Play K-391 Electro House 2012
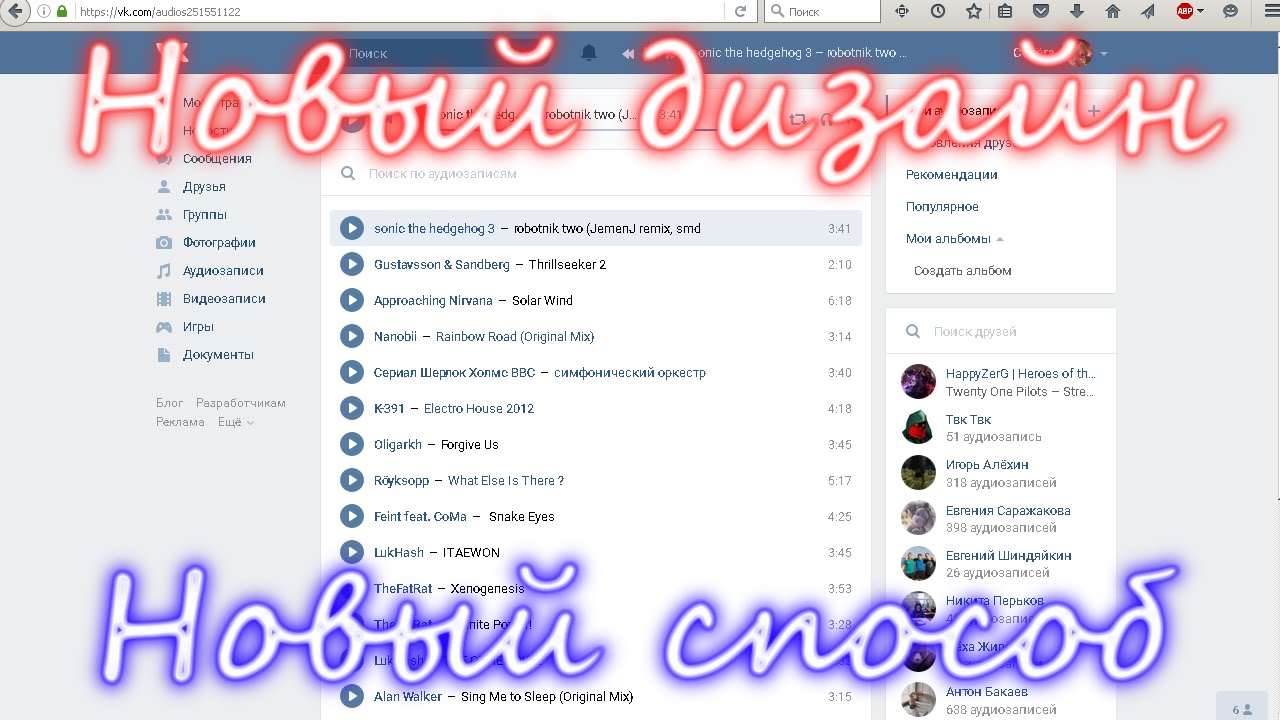The width and height of the screenshot is (1280, 720). [352, 408]
